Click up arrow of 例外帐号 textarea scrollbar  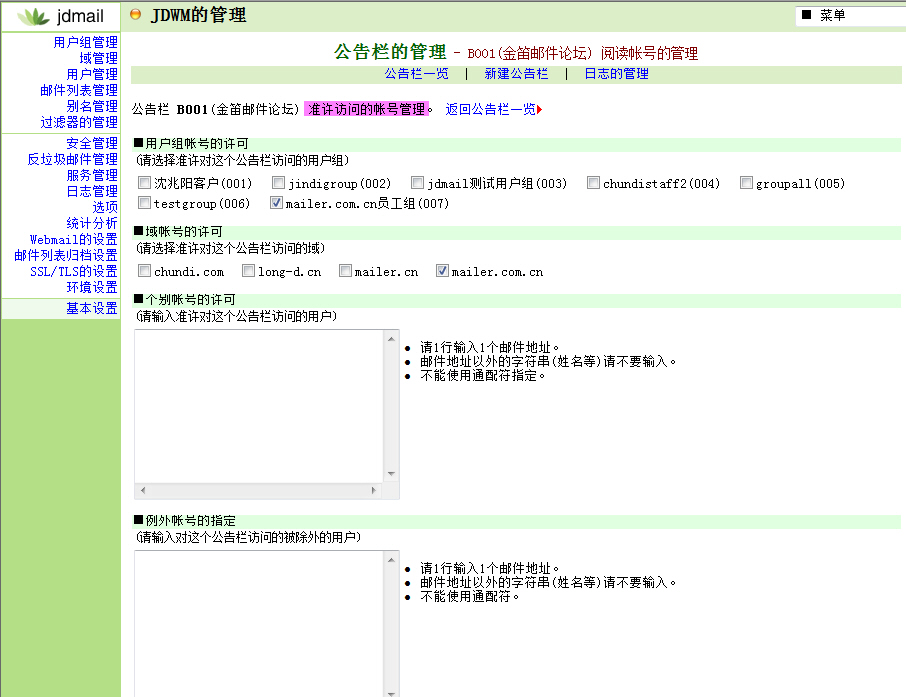[x=391, y=559]
